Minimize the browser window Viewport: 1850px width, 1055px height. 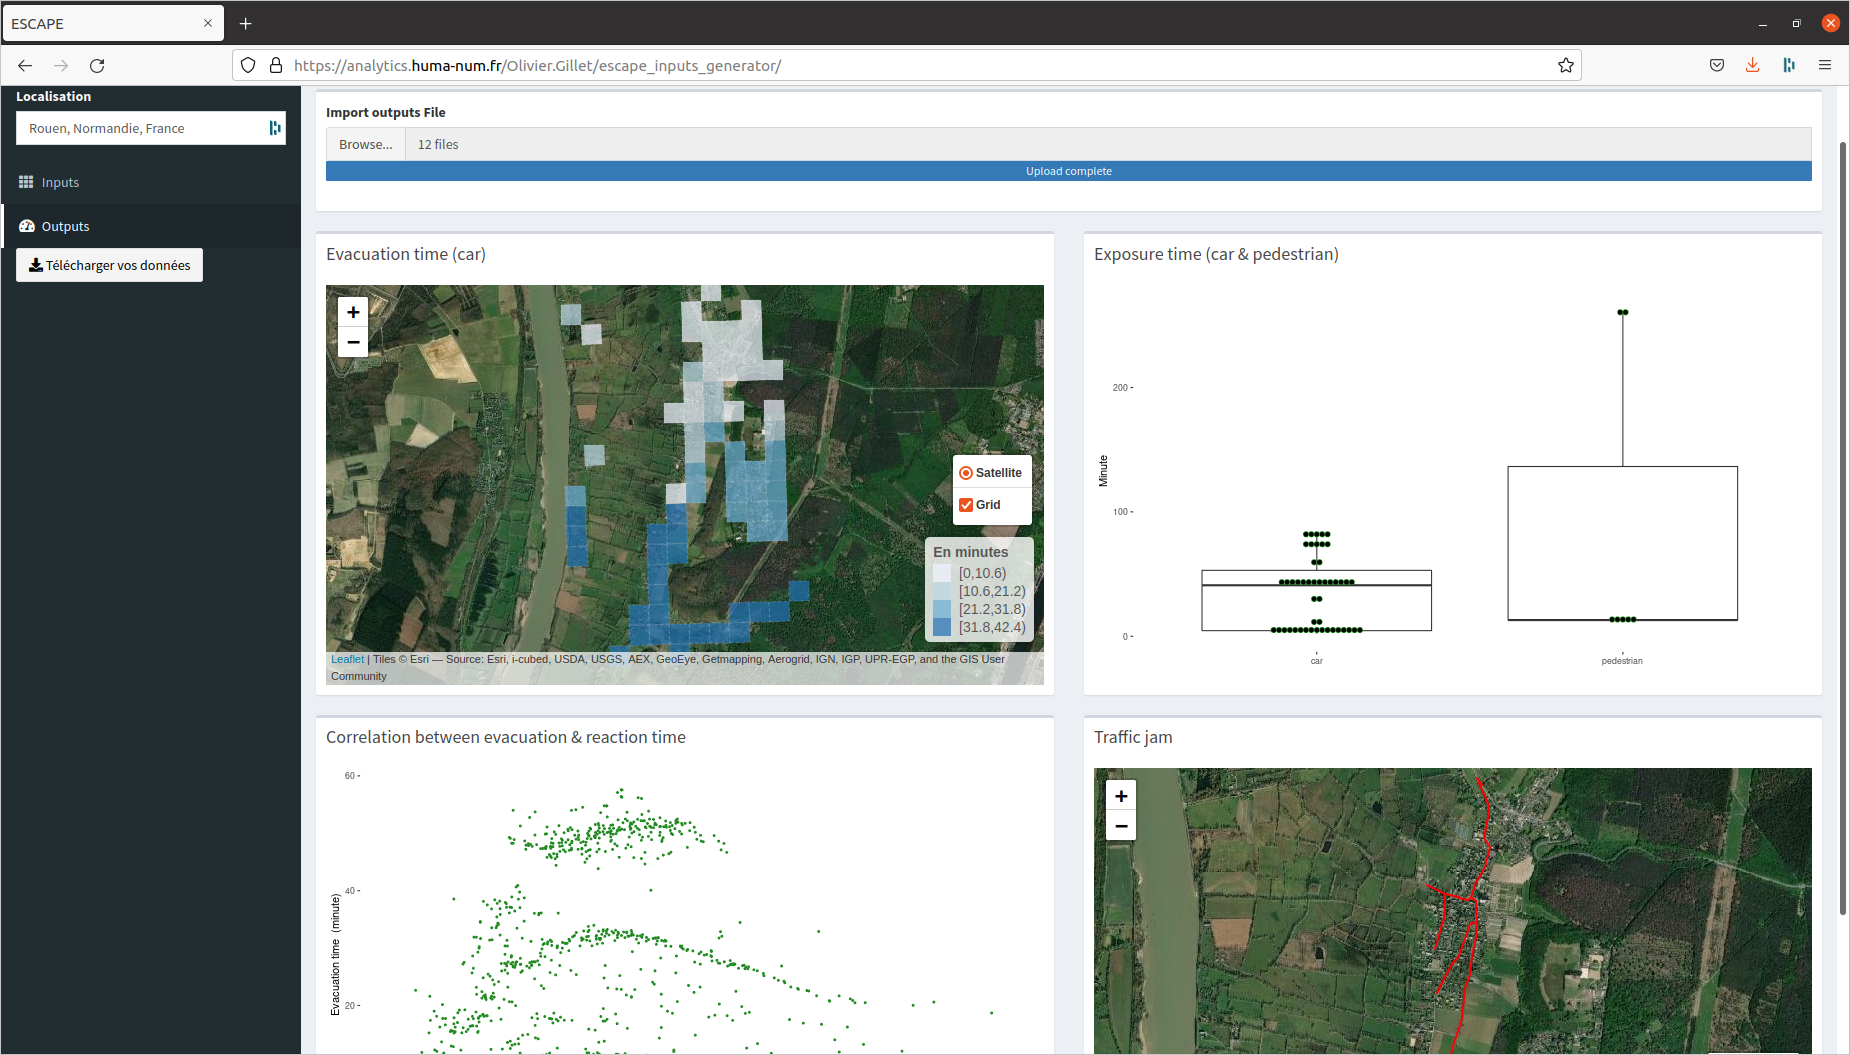pos(1763,23)
